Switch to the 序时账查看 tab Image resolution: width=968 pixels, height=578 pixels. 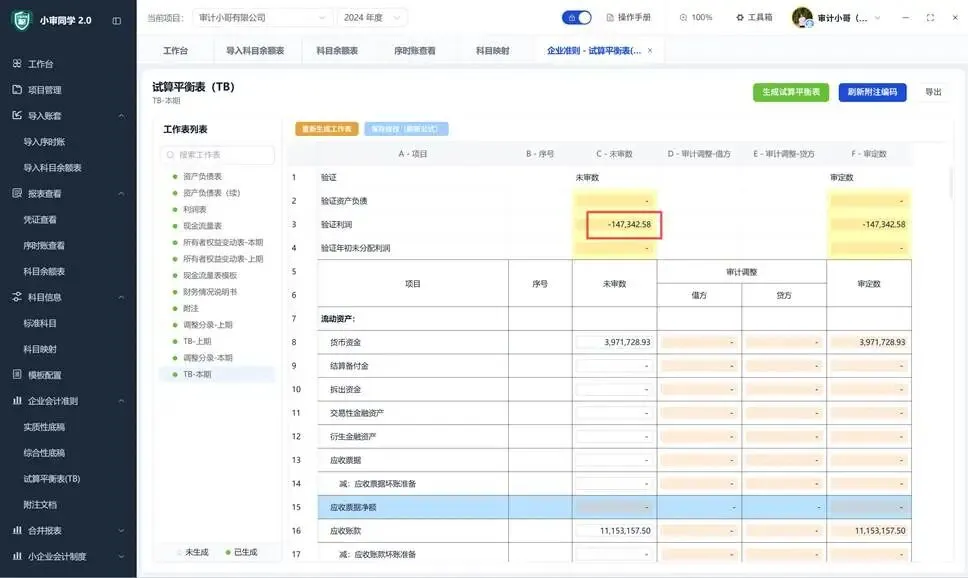point(415,51)
